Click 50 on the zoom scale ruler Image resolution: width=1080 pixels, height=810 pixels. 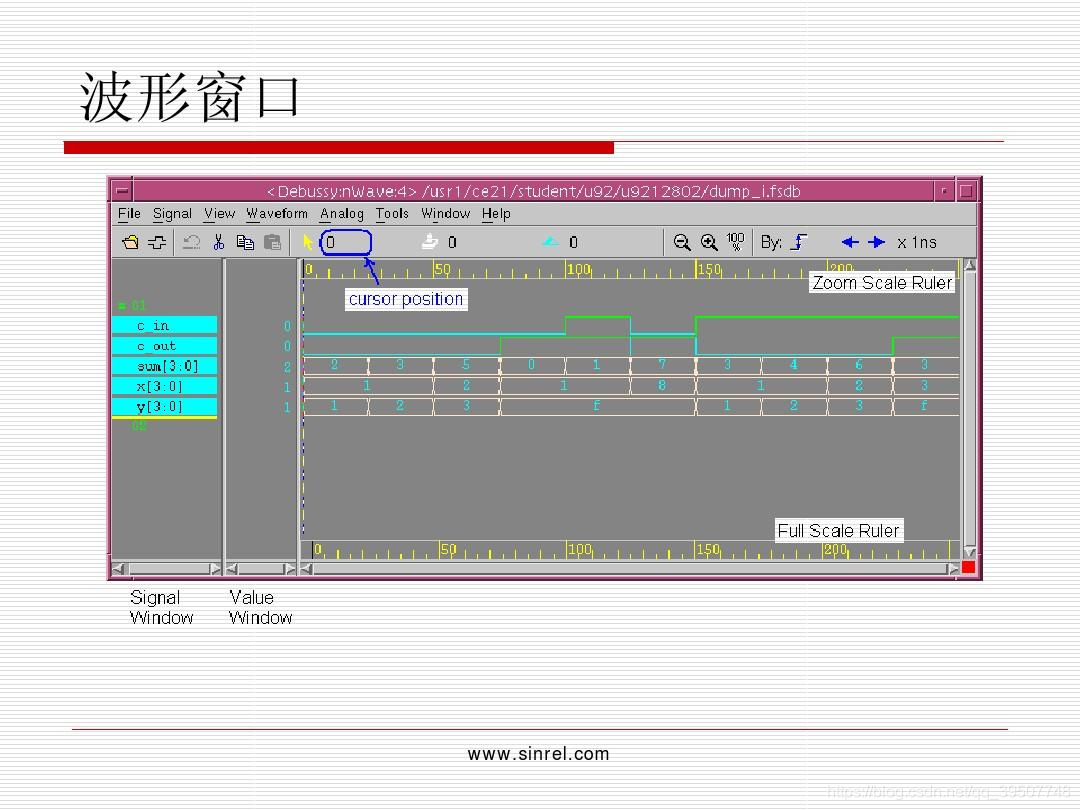coord(442,269)
